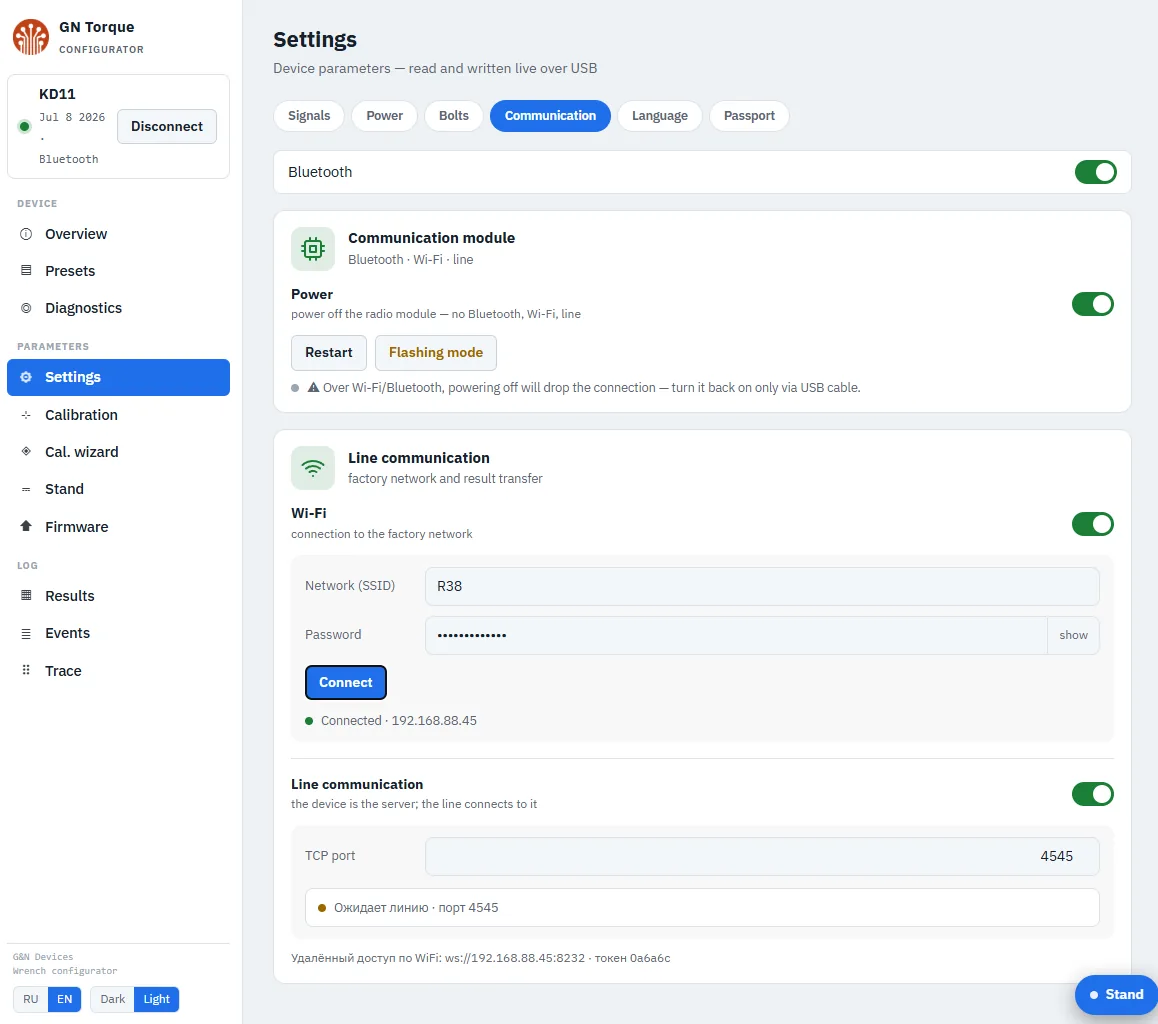Click the Settings item in sidebar
The width and height of the screenshot is (1158, 1024).
coord(118,377)
